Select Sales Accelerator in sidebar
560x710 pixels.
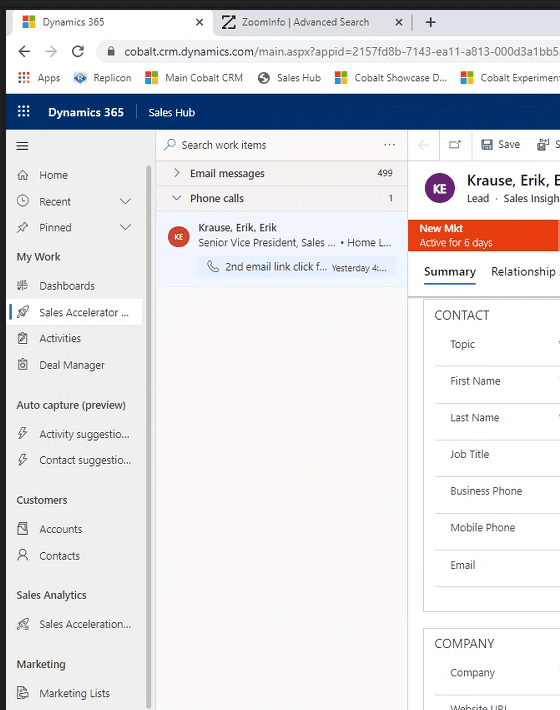75,312
